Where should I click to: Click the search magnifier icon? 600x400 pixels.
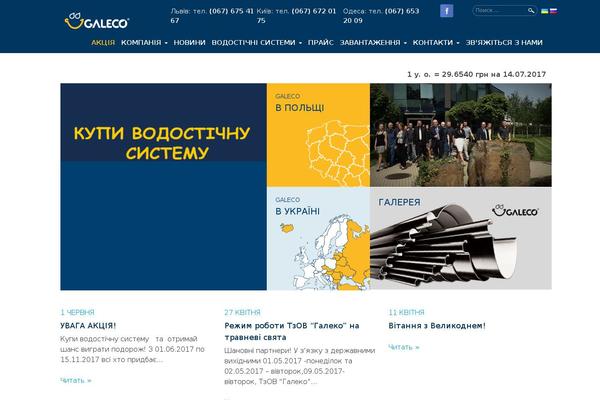click(531, 11)
